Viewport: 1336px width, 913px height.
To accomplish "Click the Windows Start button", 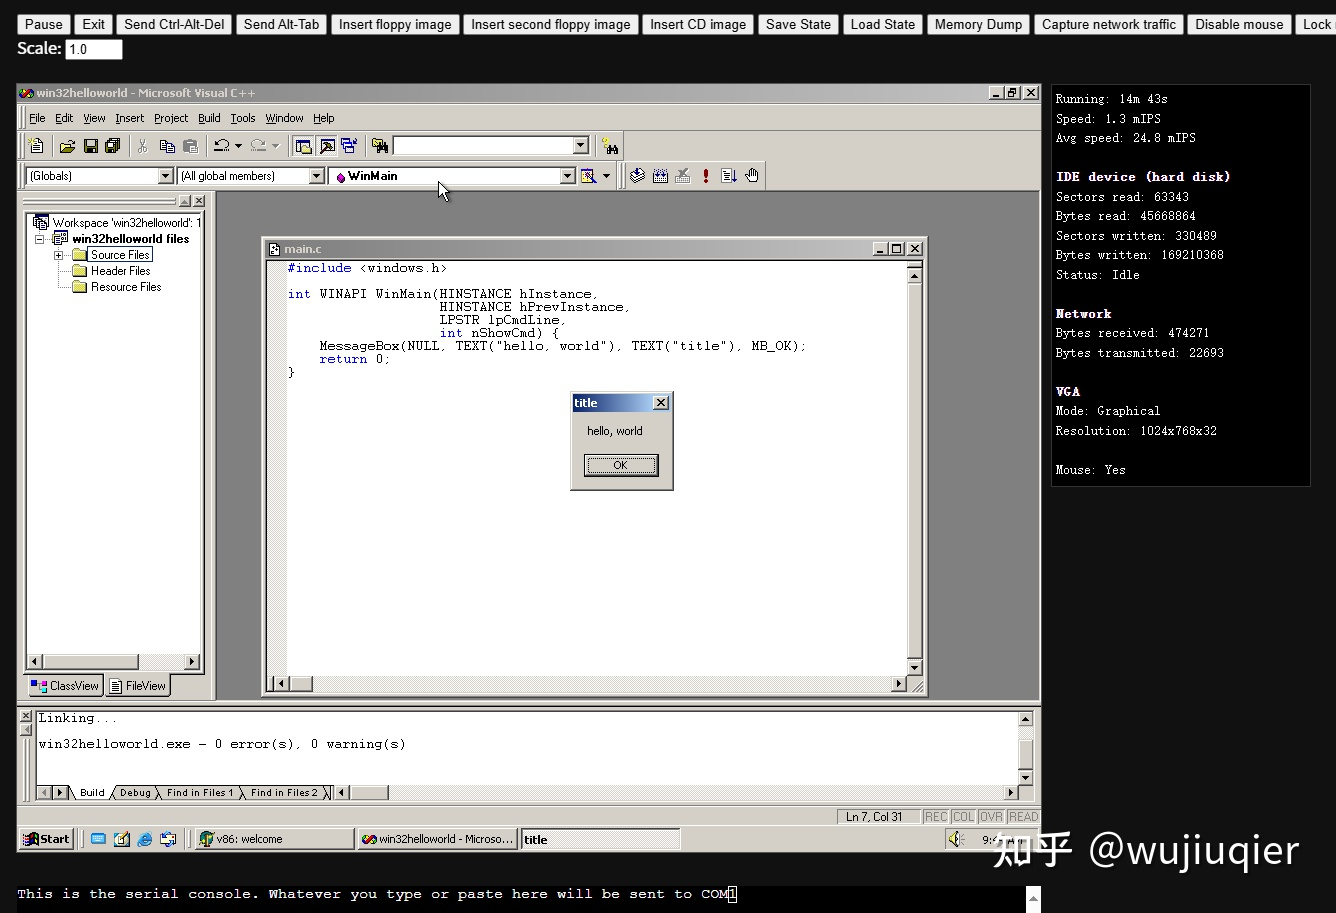I will pos(47,839).
